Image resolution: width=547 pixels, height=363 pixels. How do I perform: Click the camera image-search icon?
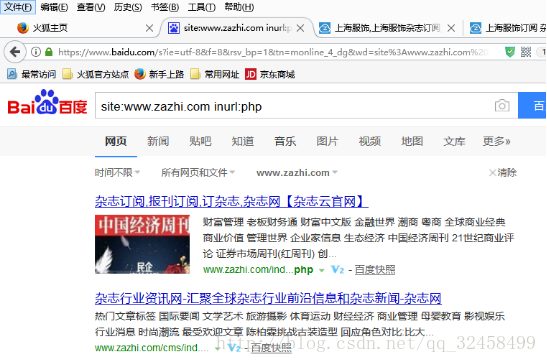[x=502, y=106]
